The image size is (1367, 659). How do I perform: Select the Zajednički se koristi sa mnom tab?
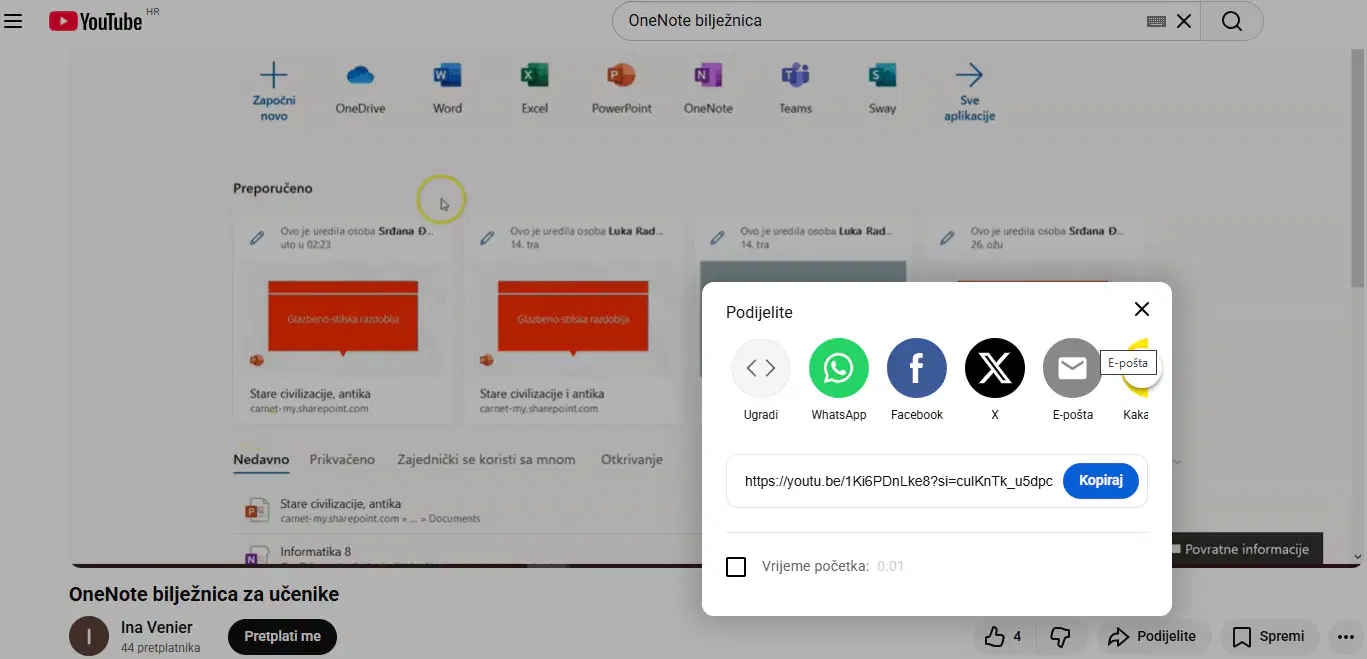486,460
